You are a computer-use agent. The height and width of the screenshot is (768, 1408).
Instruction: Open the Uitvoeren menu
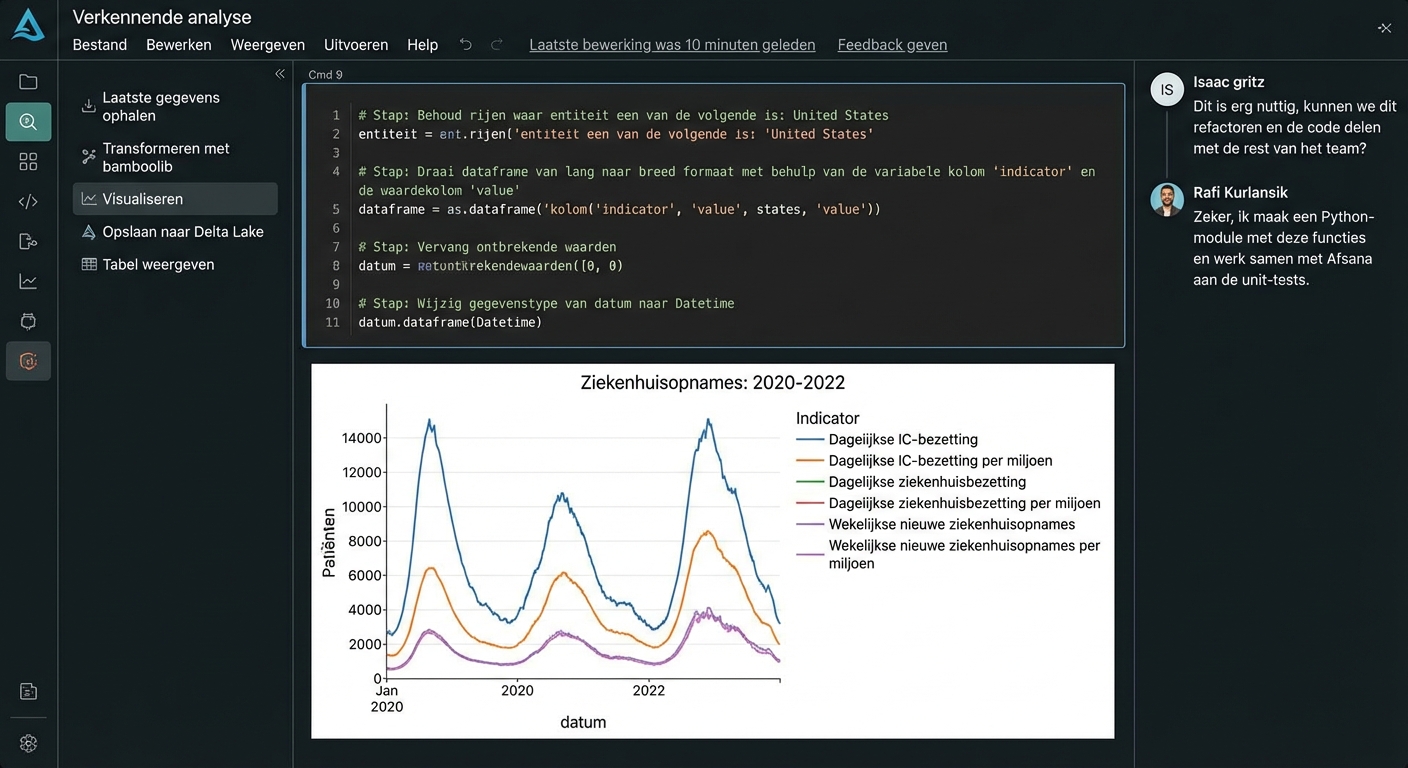[356, 45]
